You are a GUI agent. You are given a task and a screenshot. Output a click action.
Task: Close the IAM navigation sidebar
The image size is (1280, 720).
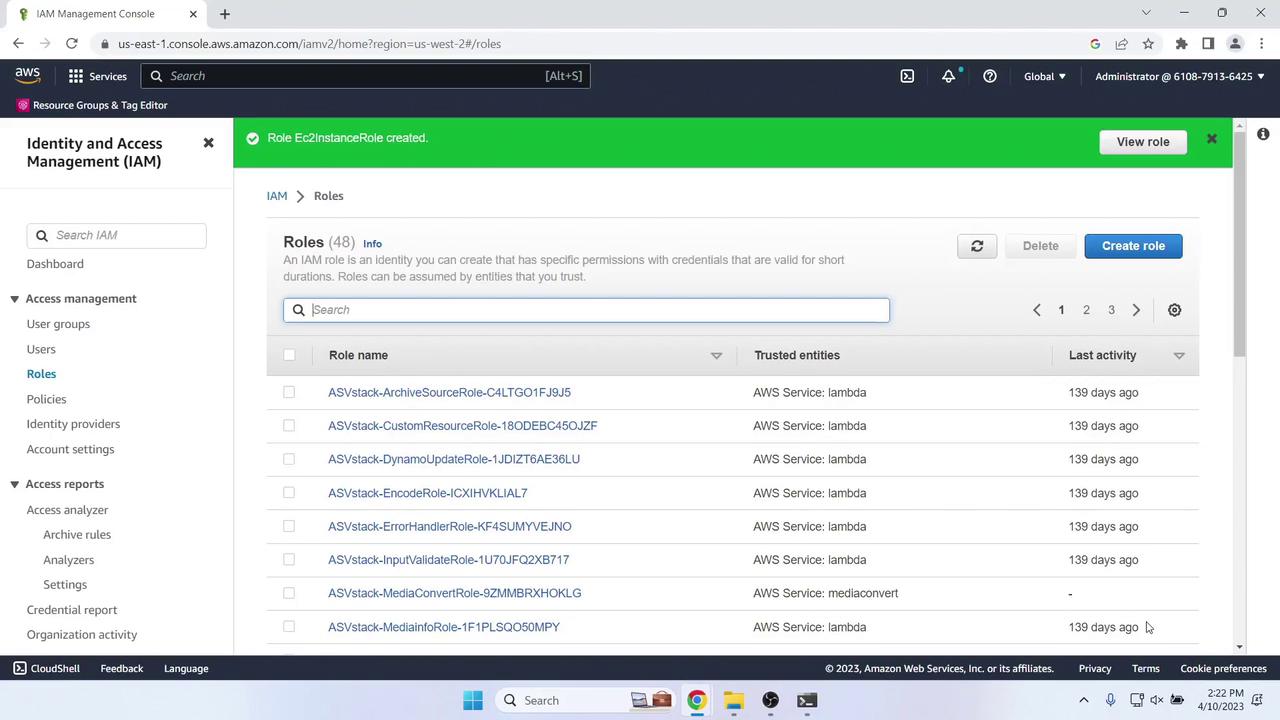[x=208, y=143]
